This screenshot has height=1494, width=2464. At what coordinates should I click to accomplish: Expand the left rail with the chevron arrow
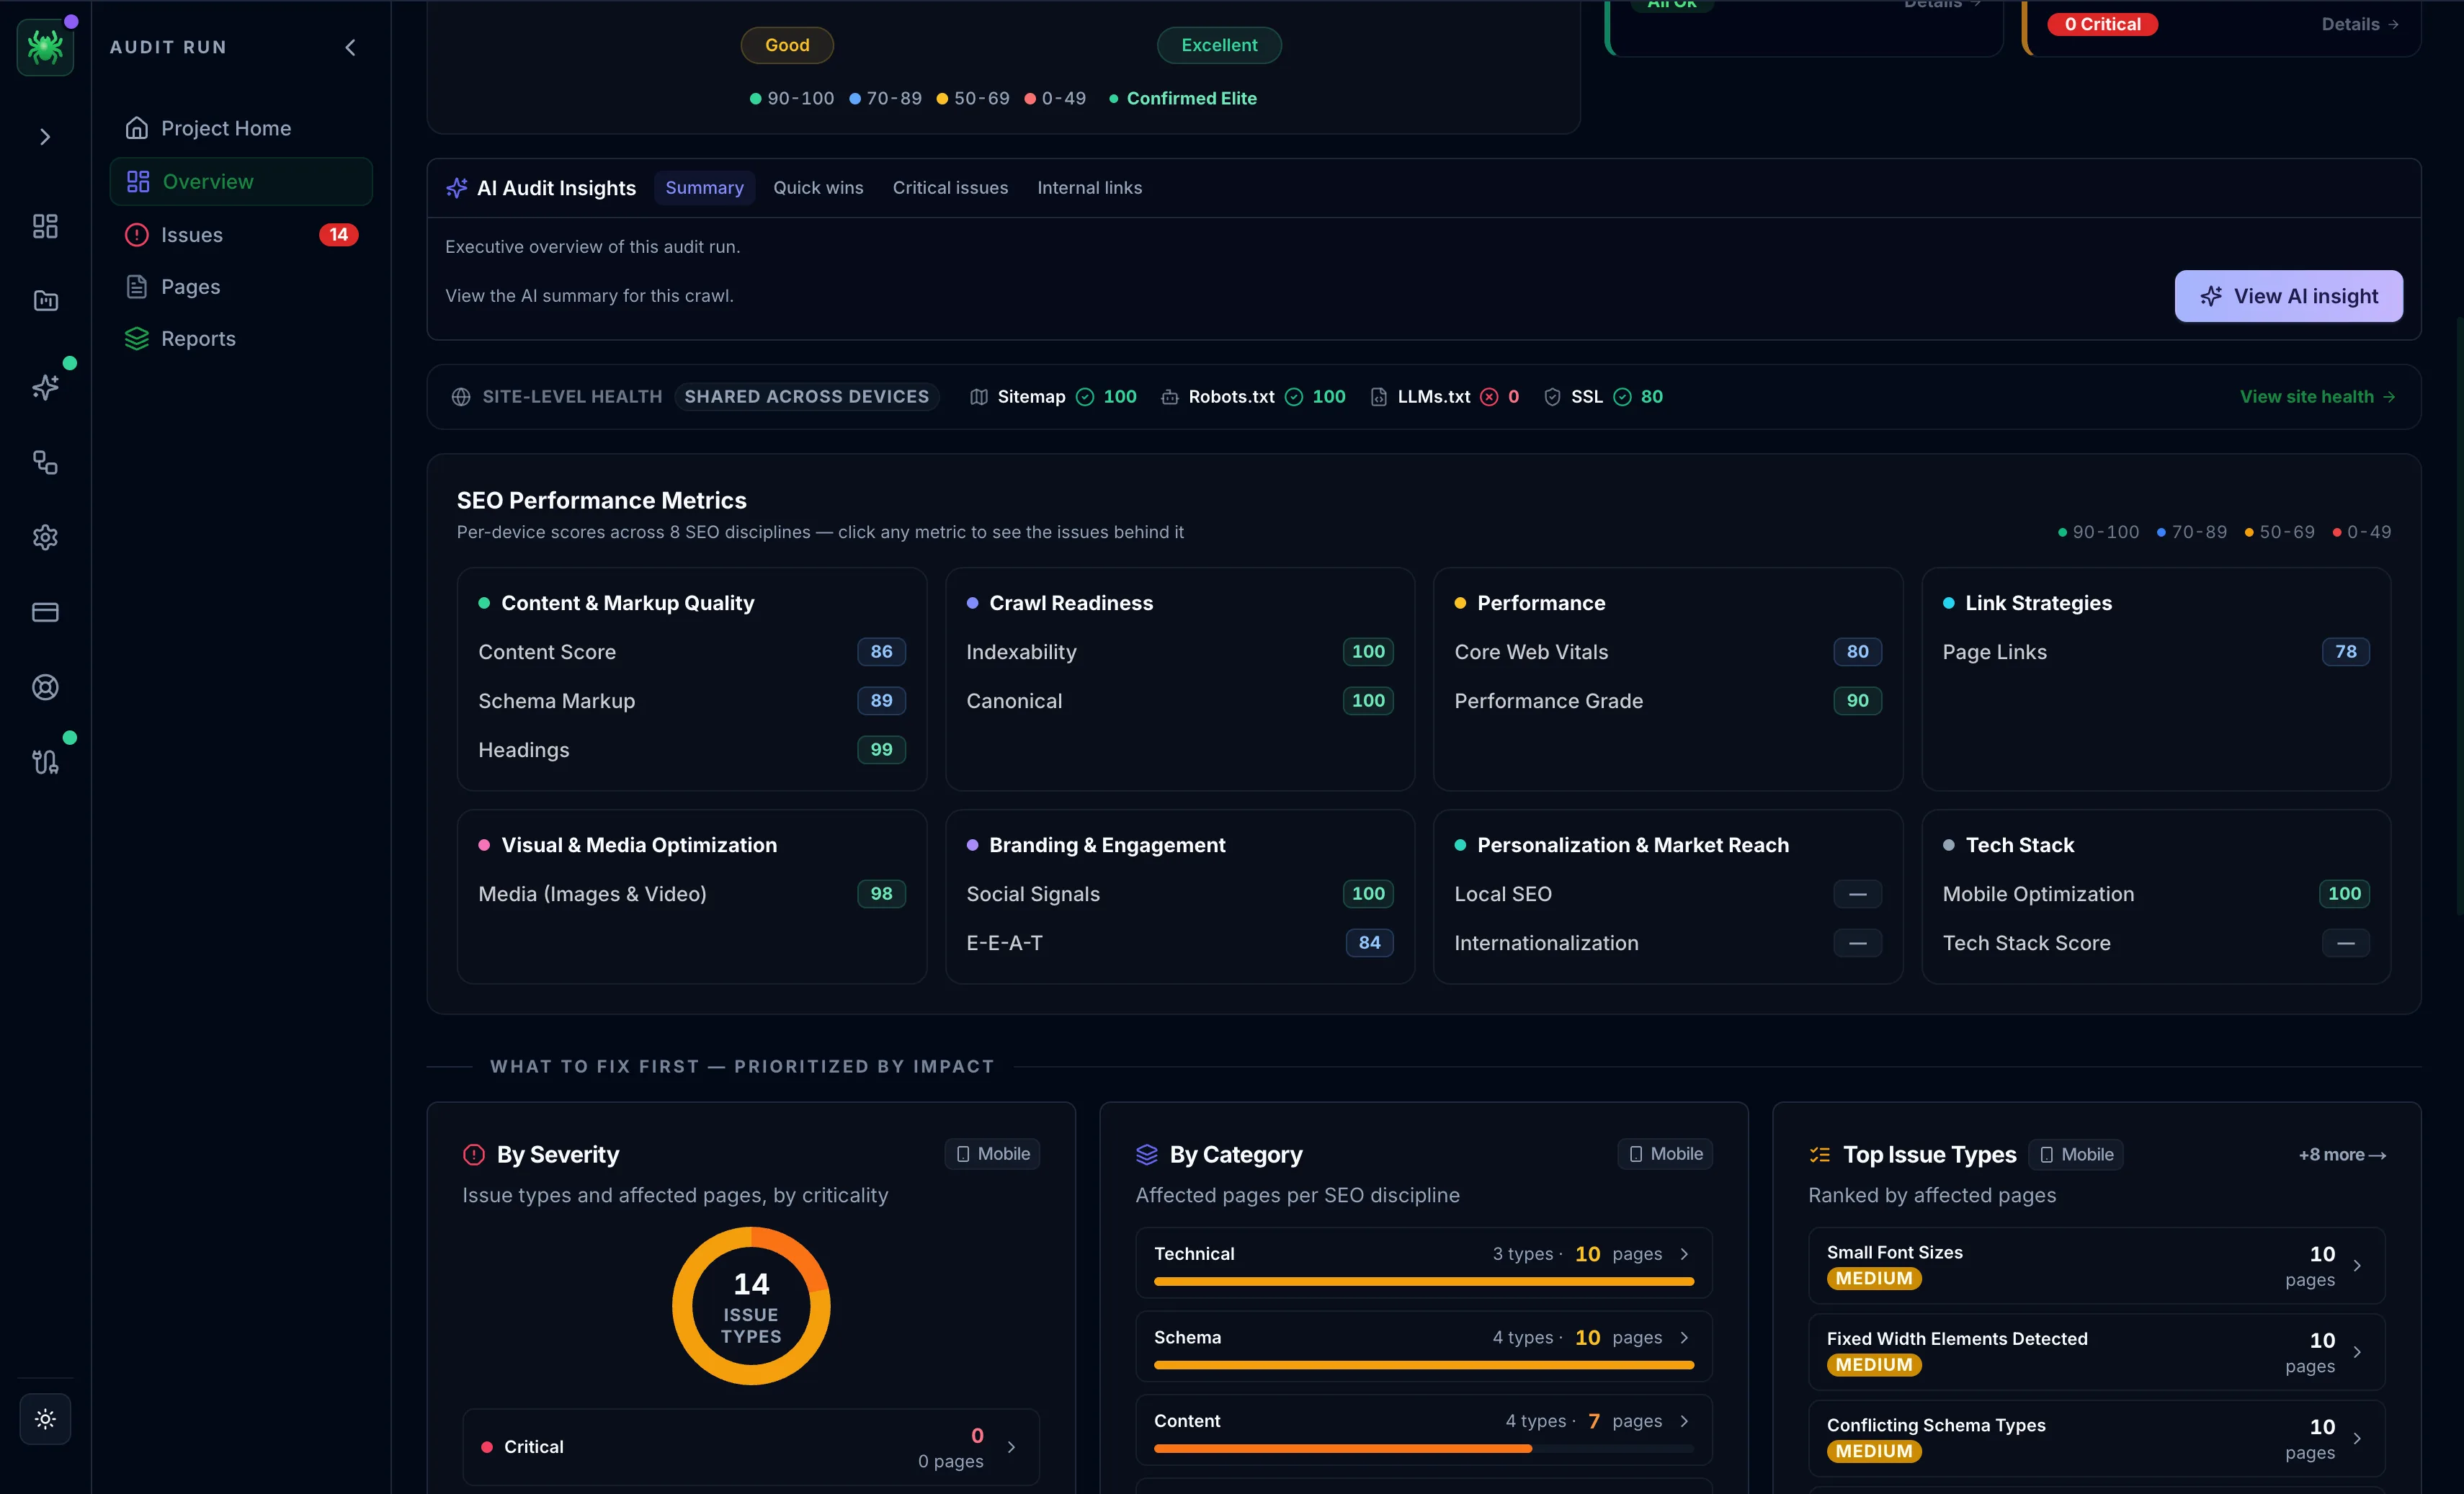pos(45,137)
